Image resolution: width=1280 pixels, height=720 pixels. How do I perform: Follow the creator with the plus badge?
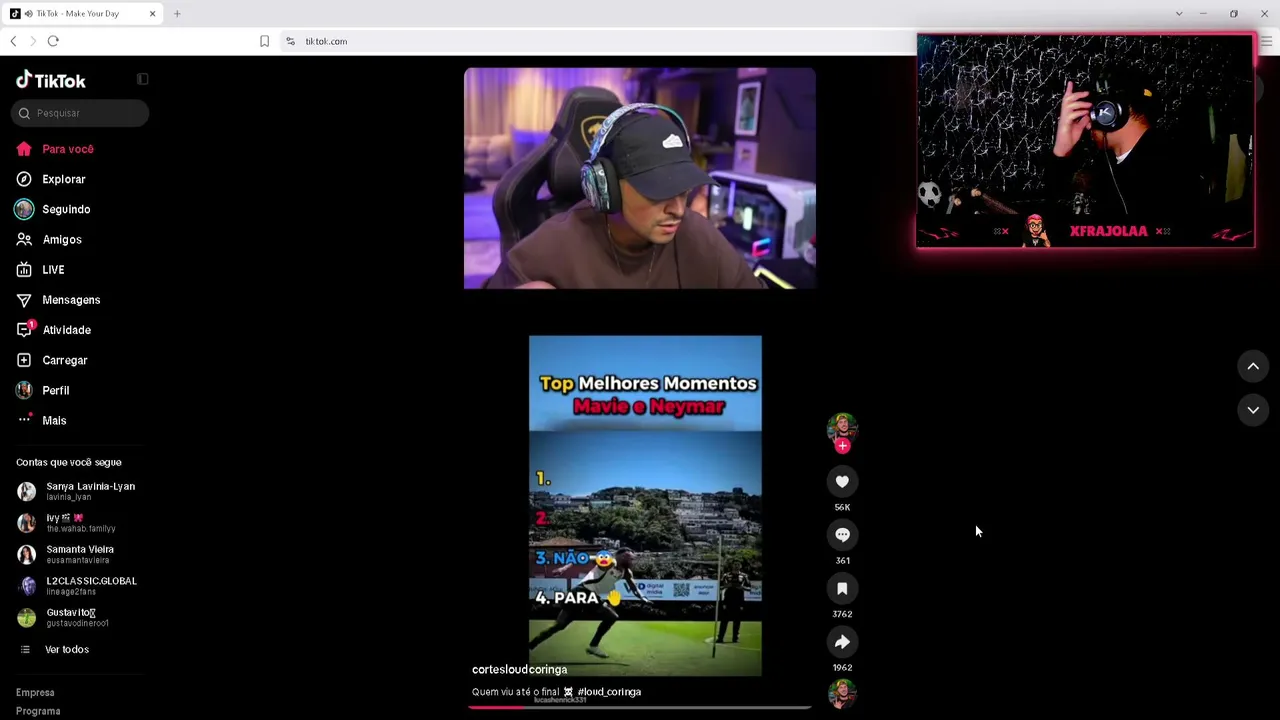[x=842, y=446]
